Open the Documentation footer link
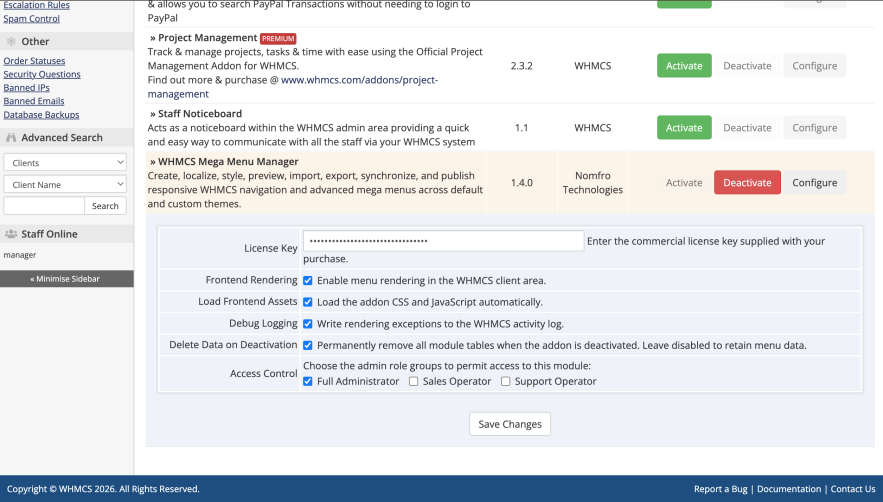 coord(788,489)
